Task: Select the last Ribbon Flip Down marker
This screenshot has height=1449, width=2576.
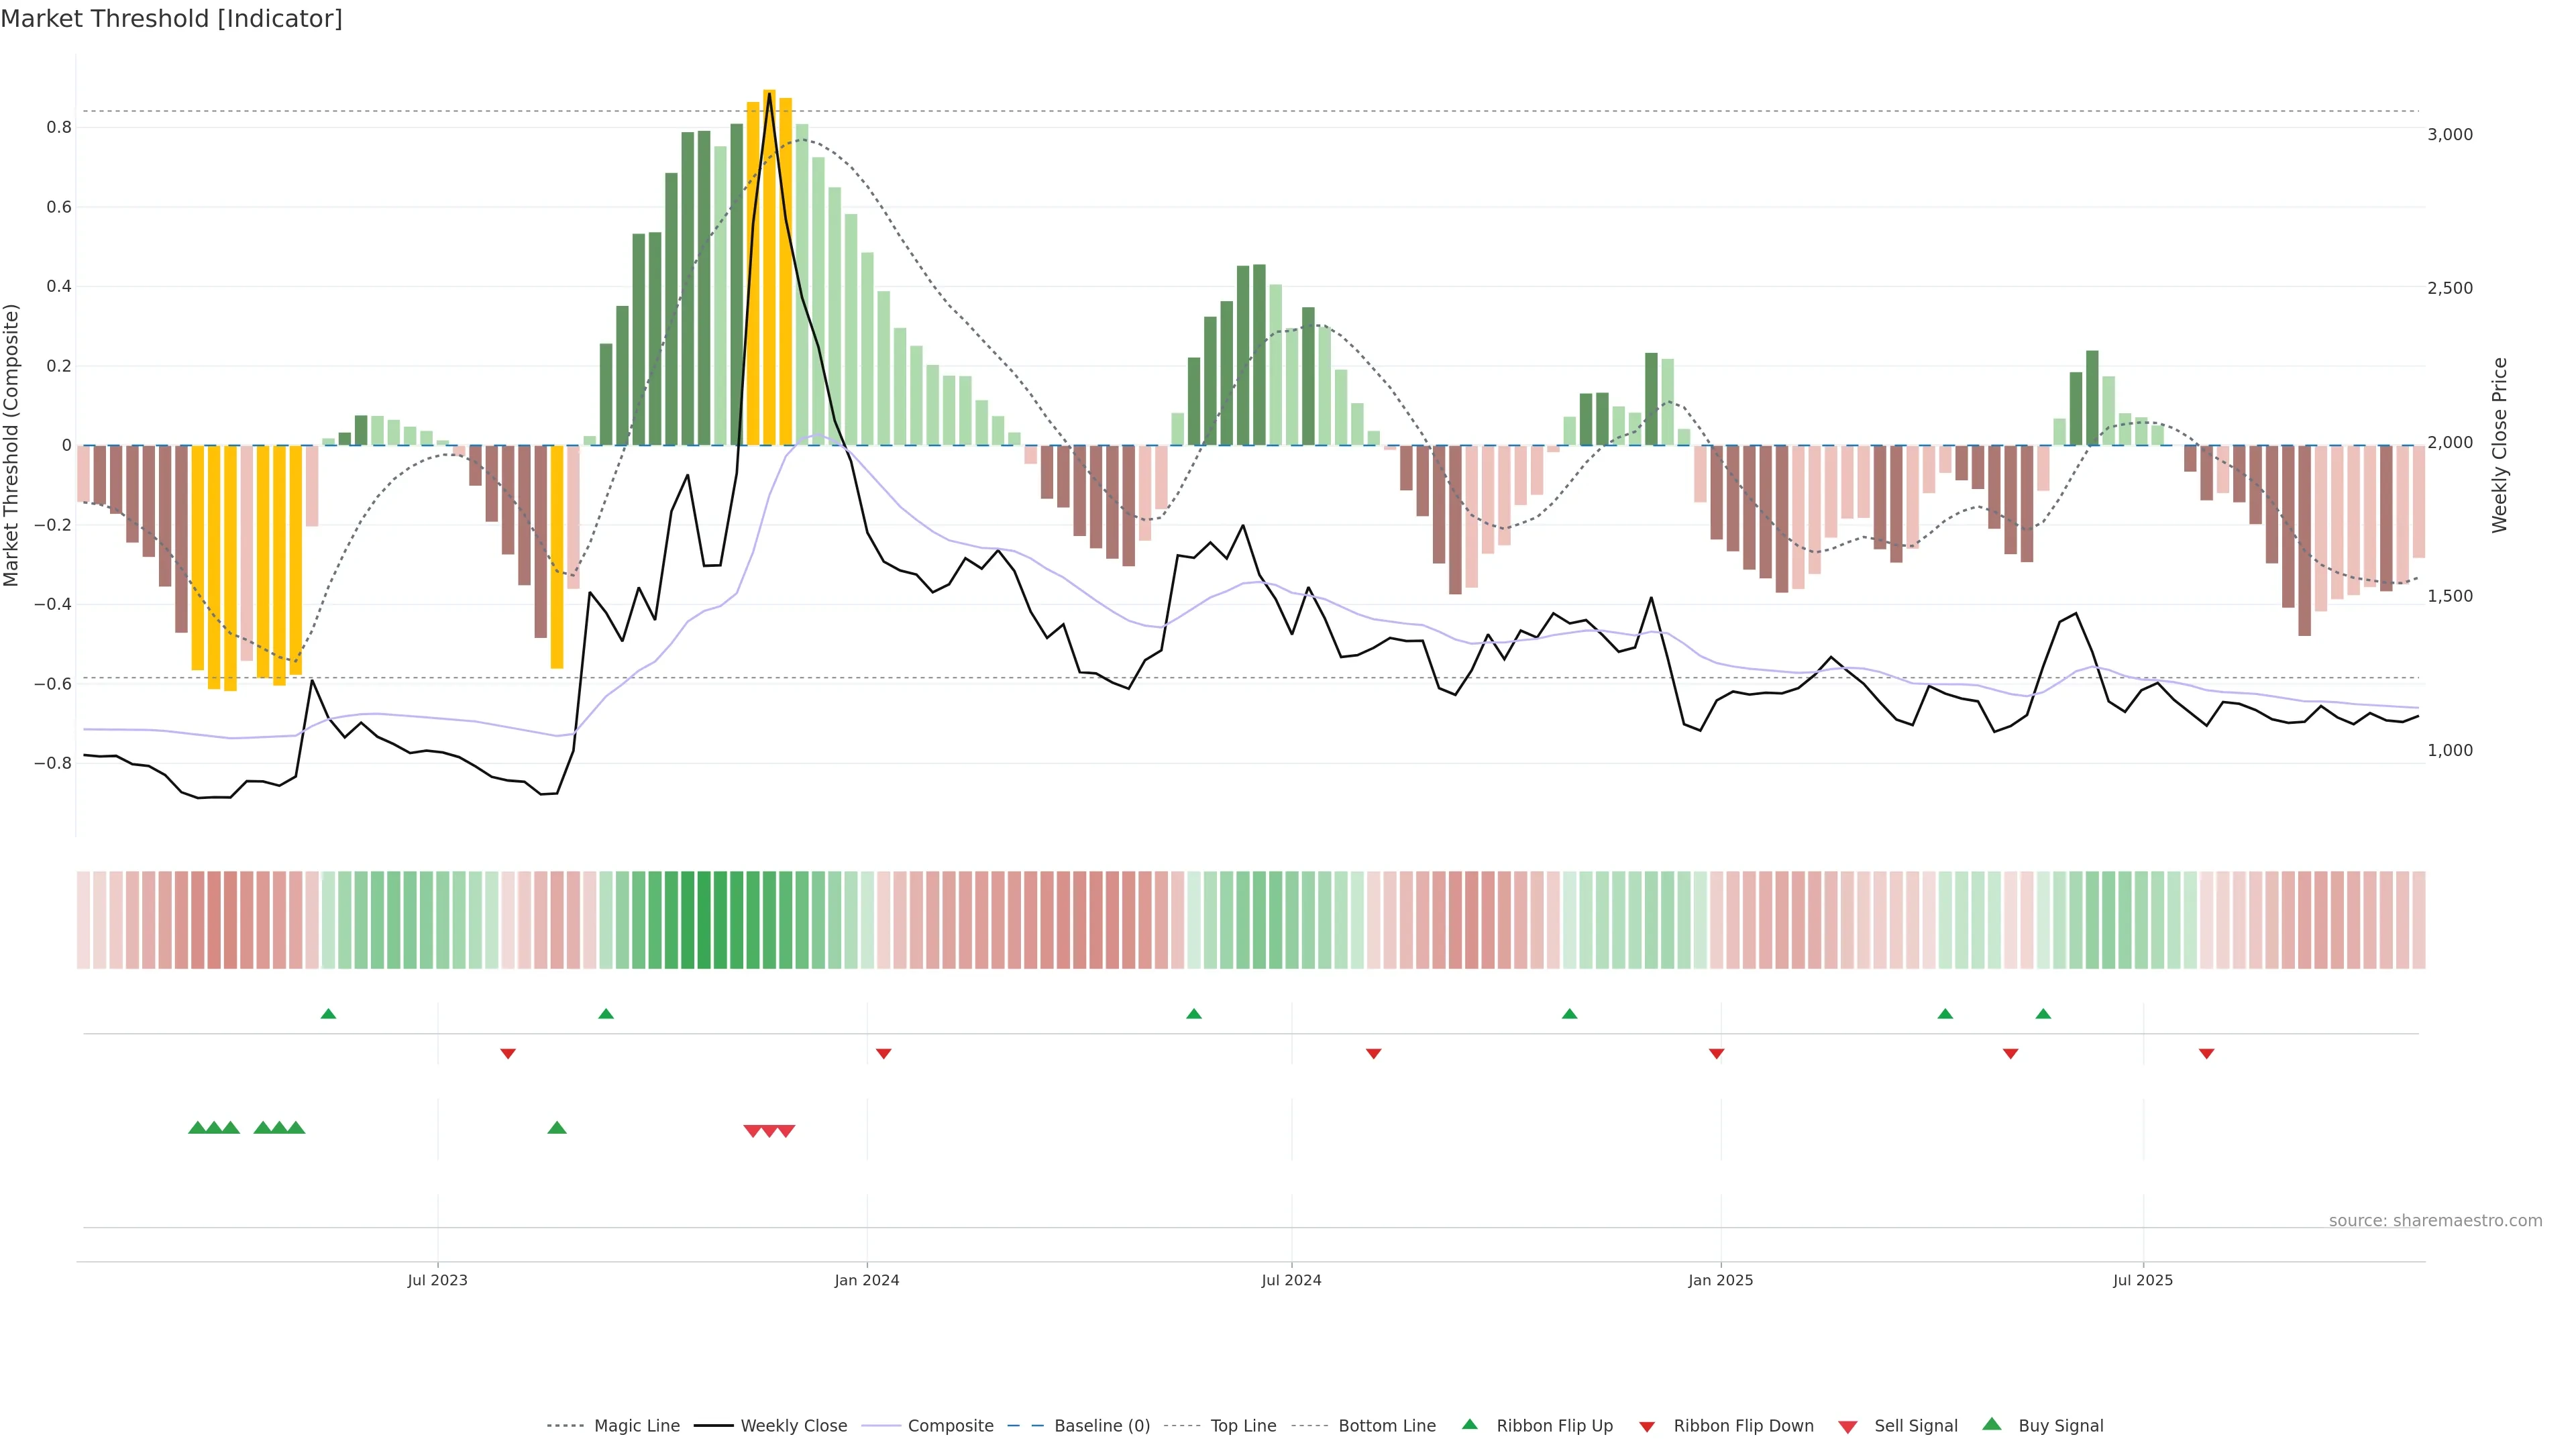Action: click(2206, 1053)
